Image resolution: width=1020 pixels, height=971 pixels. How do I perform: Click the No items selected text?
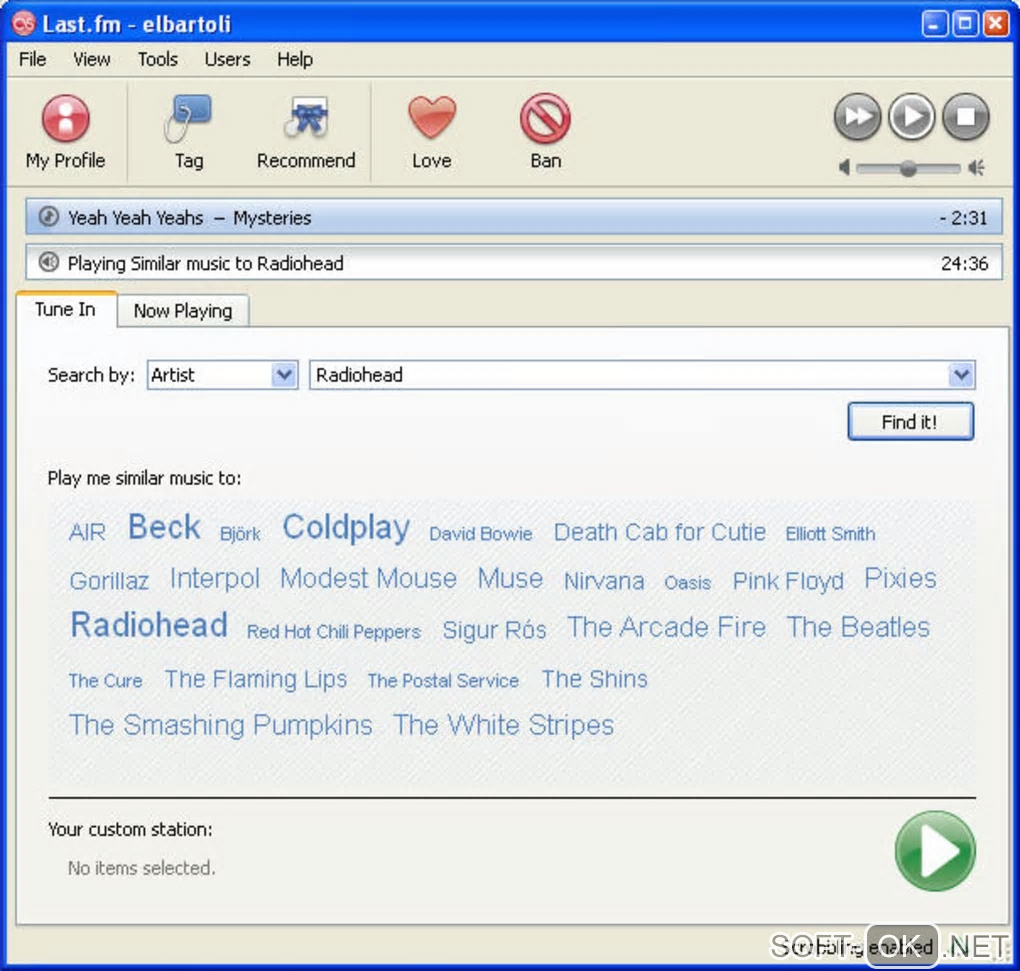point(141,868)
